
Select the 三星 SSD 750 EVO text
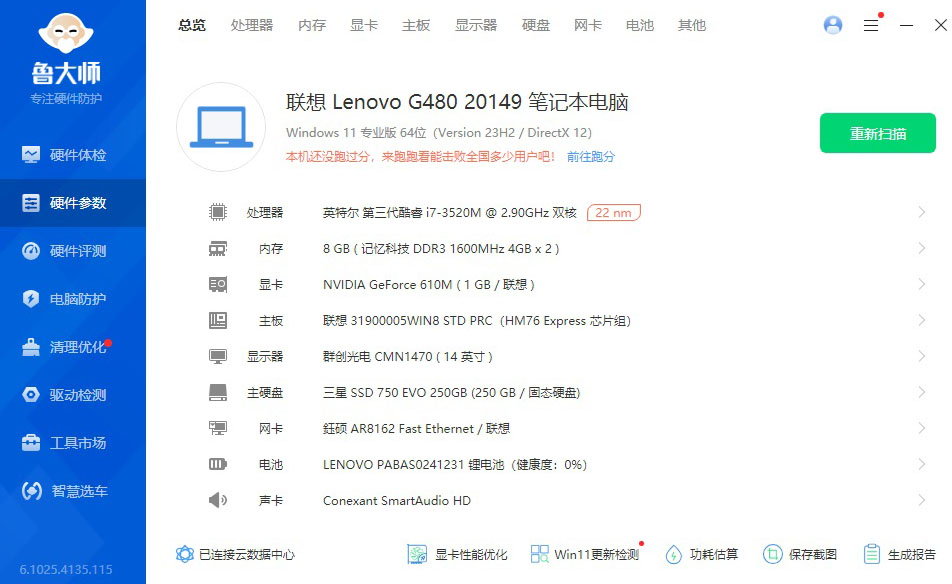(x=452, y=393)
